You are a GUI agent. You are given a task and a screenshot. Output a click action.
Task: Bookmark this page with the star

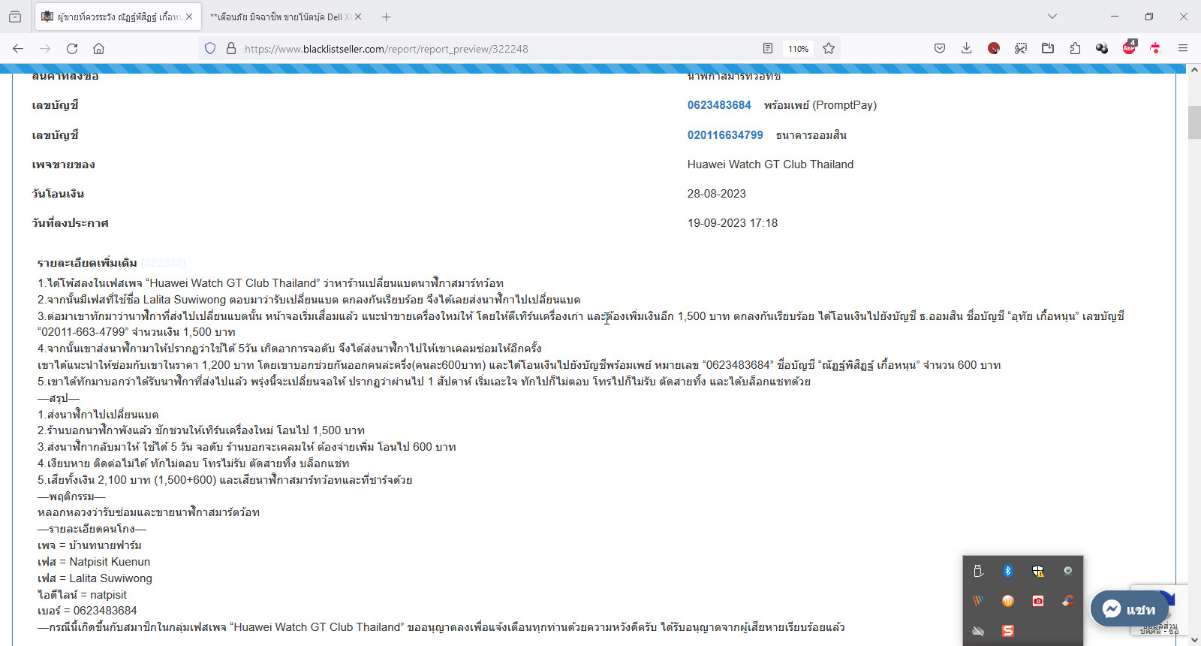click(829, 48)
